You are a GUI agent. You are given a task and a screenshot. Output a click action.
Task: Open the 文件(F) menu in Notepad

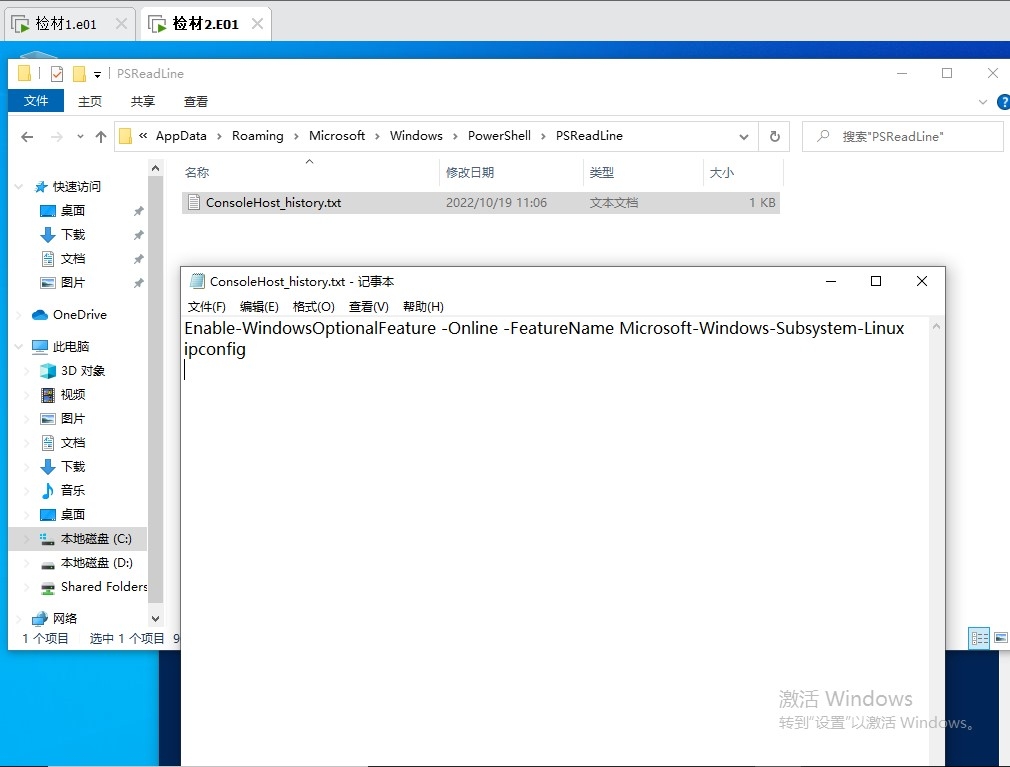pyautogui.click(x=207, y=307)
